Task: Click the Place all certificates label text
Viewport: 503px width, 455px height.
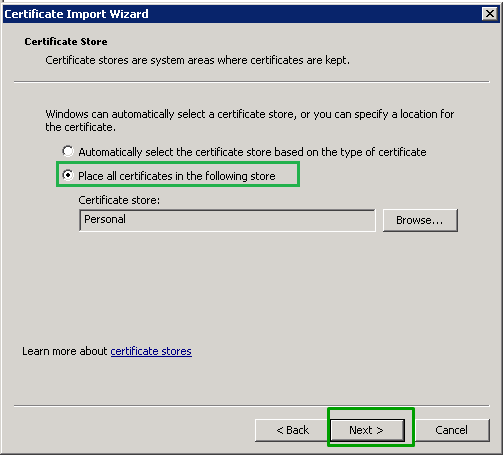Action: click(177, 176)
